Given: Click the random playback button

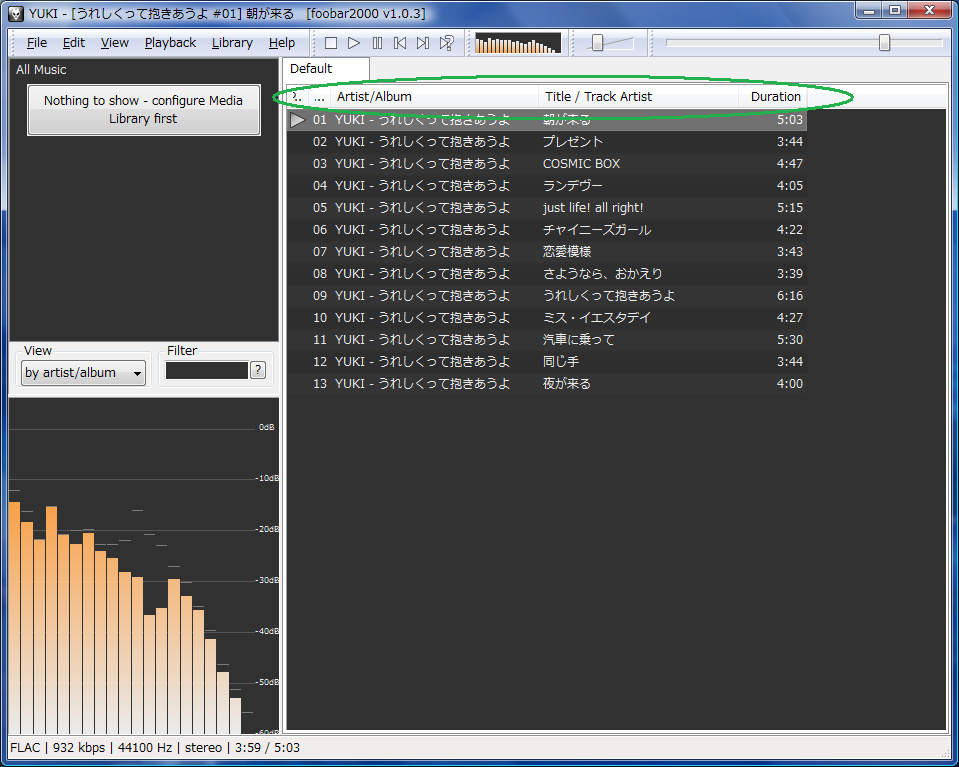Looking at the screenshot, I should (x=446, y=43).
